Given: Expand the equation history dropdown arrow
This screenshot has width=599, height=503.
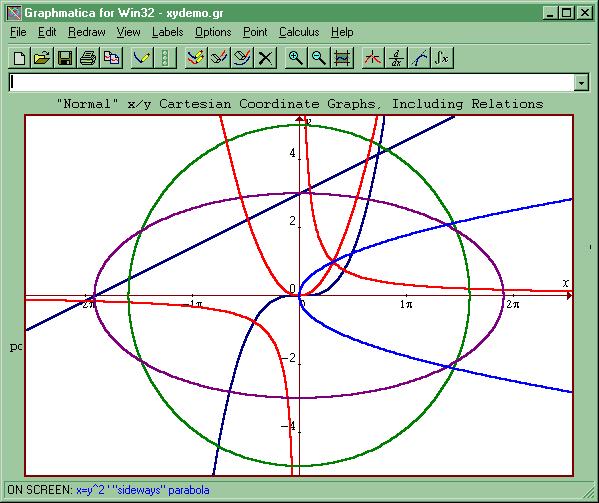Looking at the screenshot, I should point(581,82).
